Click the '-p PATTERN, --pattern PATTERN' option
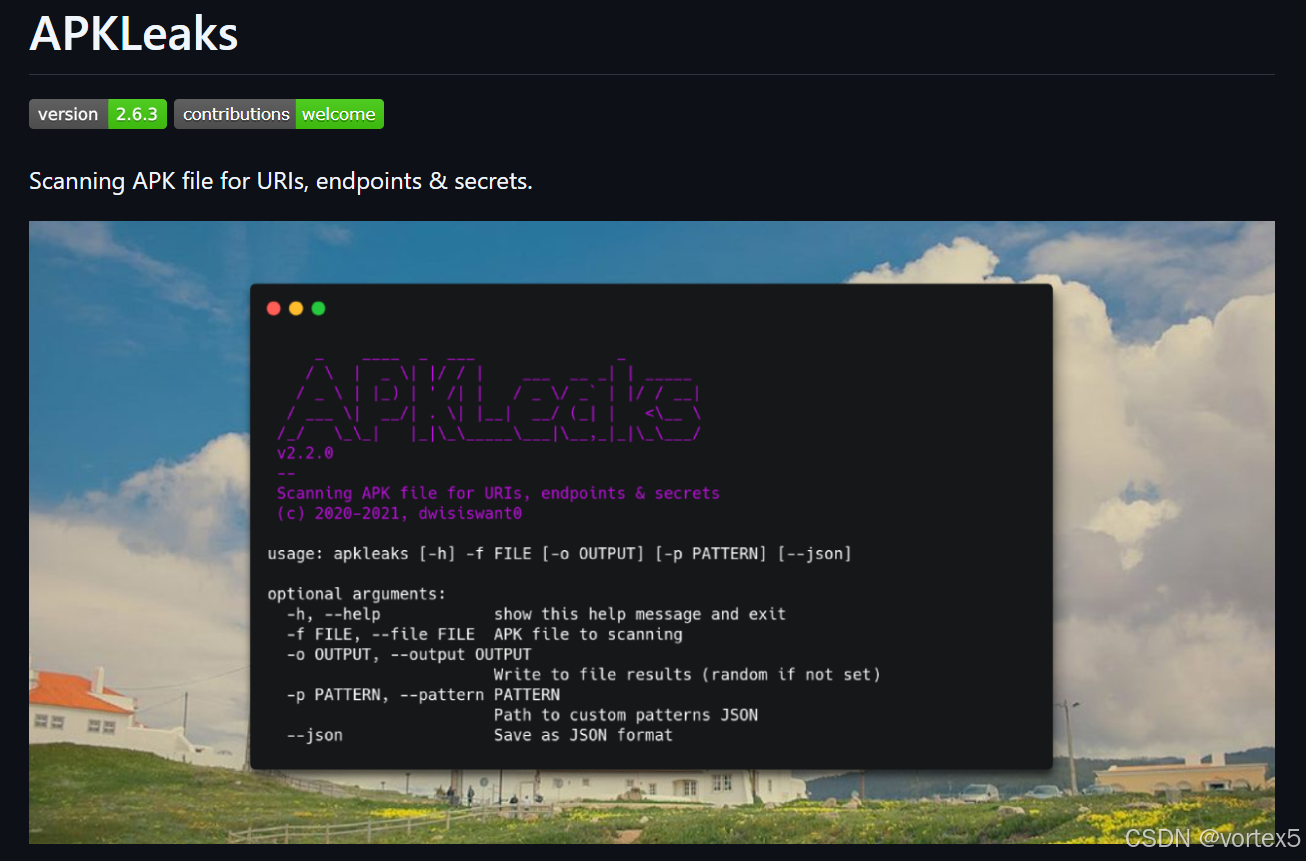This screenshot has width=1306, height=861. click(423, 694)
